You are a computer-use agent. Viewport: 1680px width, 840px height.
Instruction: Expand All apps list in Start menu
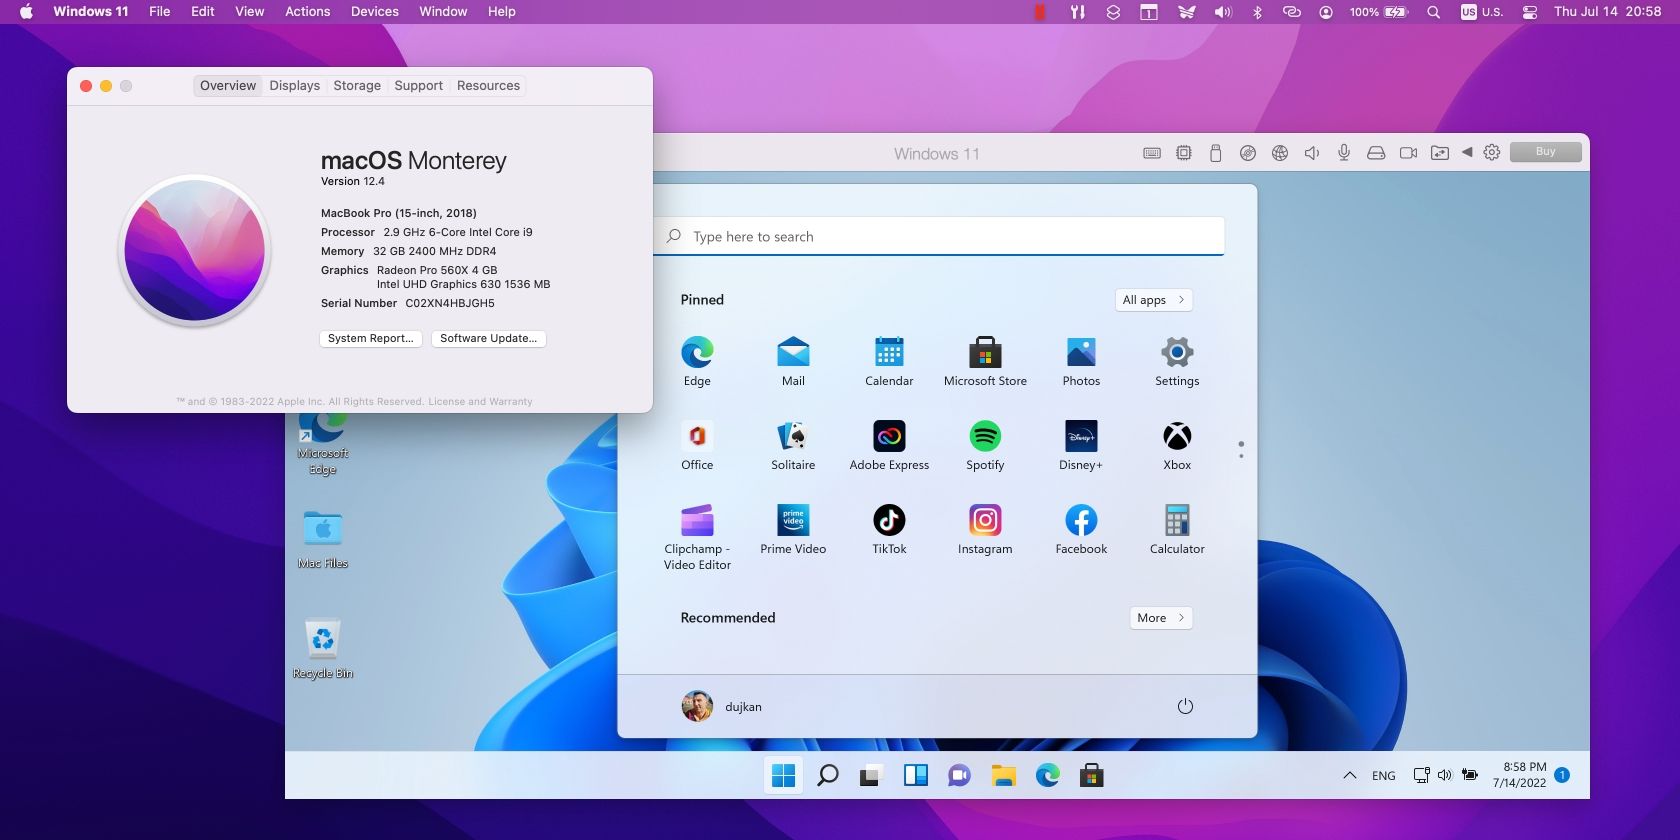pyautogui.click(x=1153, y=300)
